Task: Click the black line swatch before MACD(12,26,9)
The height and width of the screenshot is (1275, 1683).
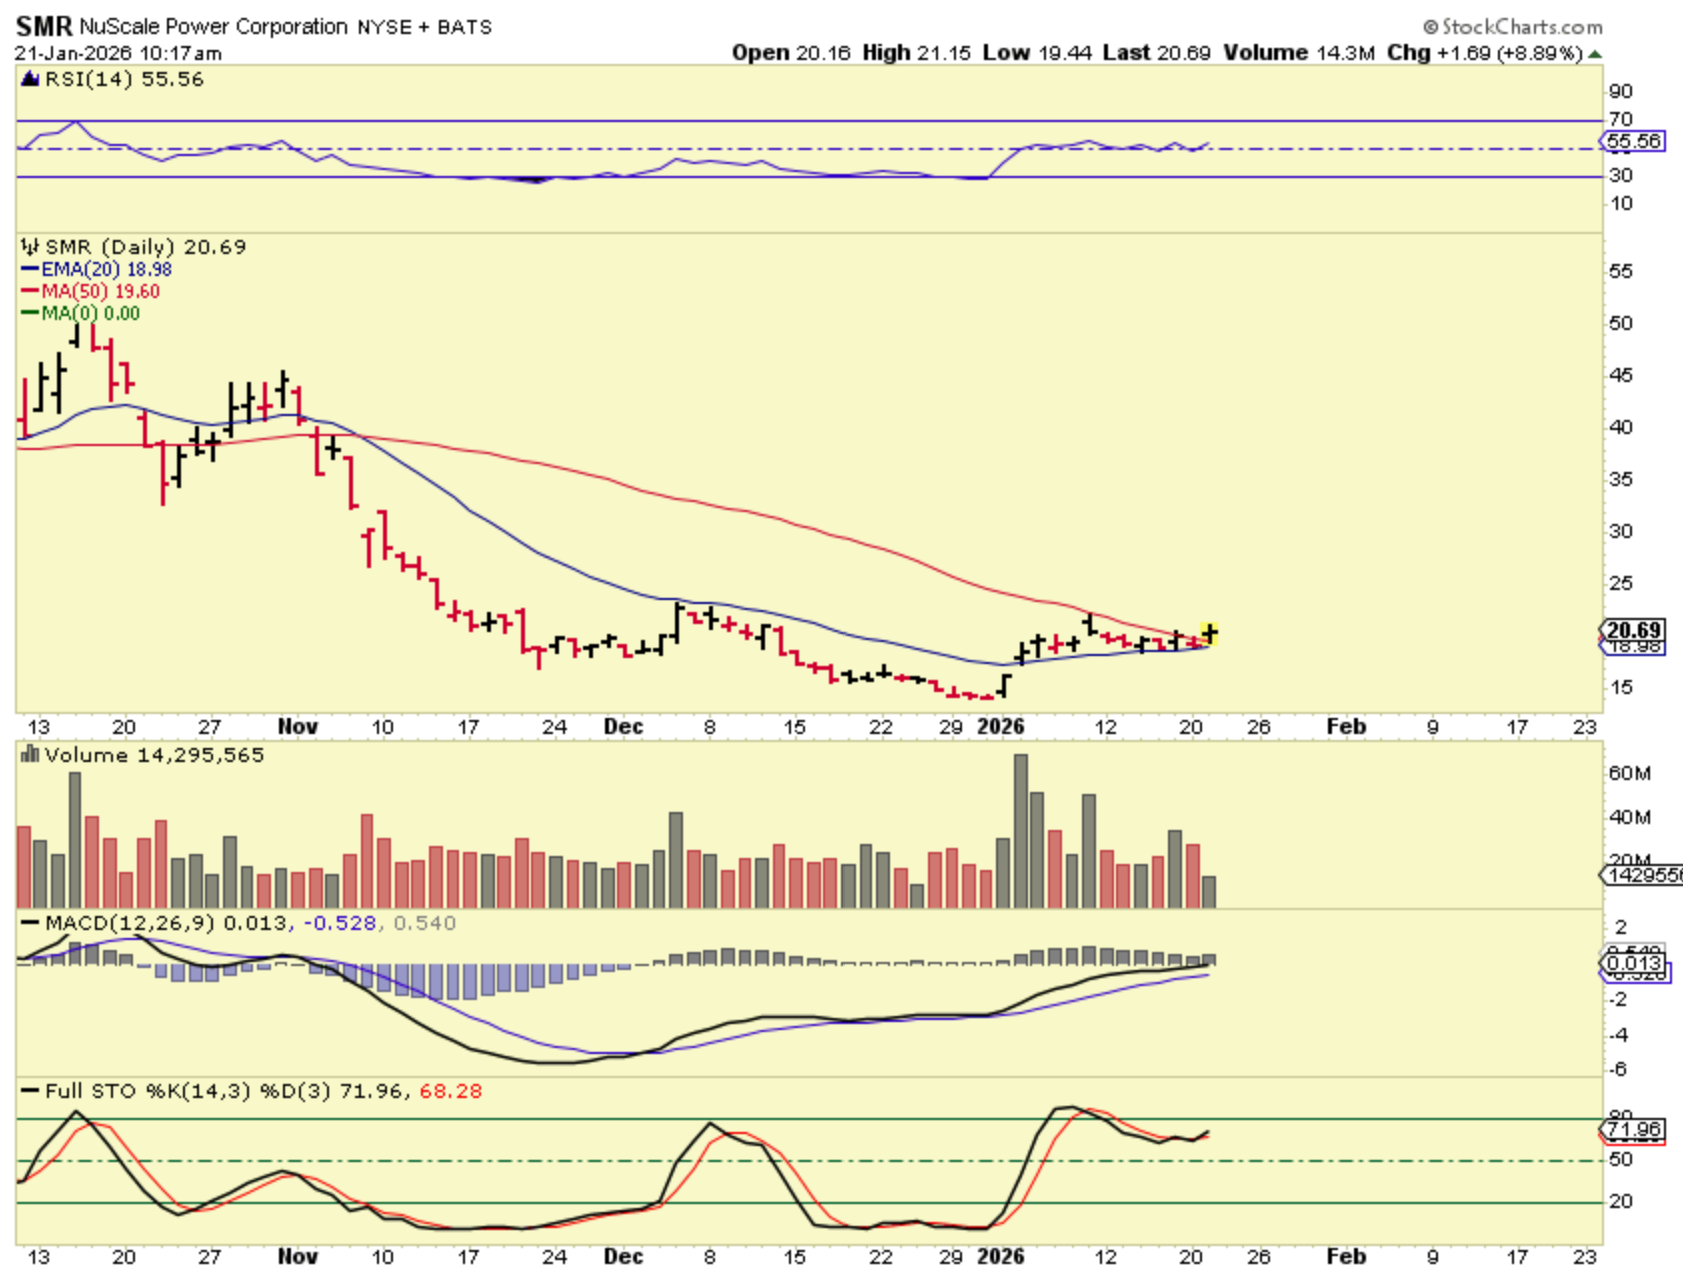Action: click(x=30, y=923)
